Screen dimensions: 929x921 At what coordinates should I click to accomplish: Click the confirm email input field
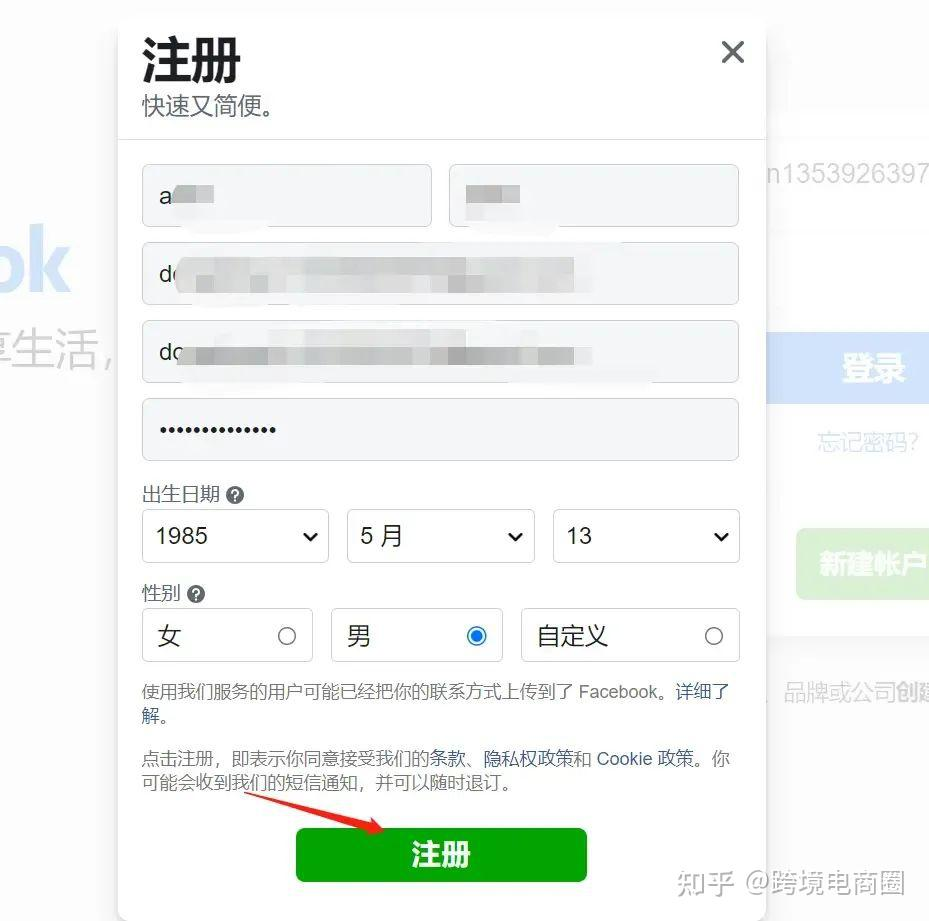(440, 351)
